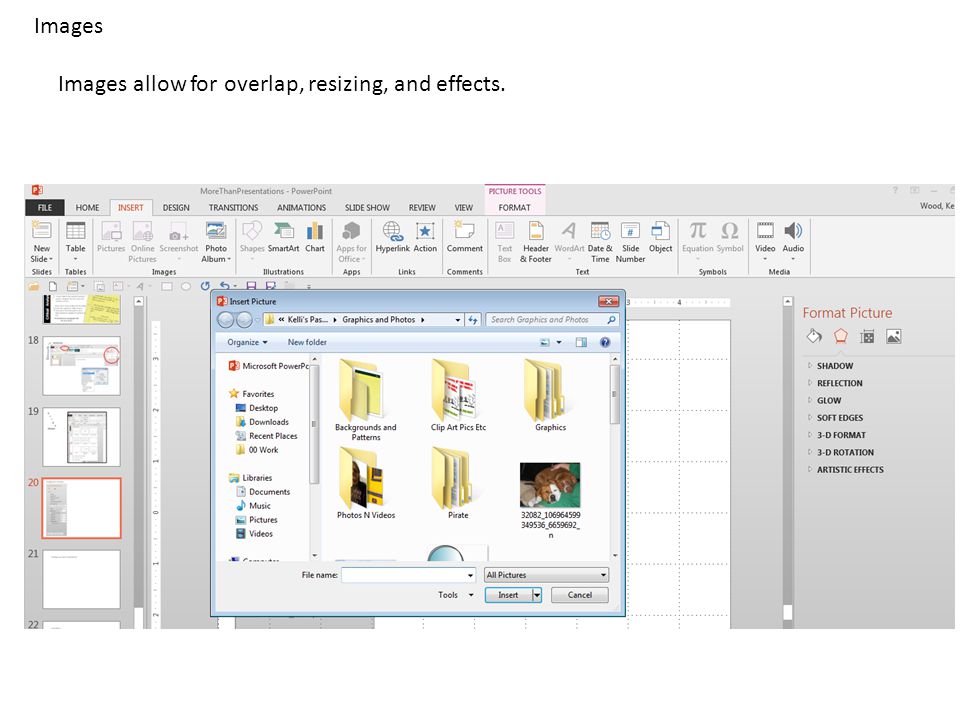The height and width of the screenshot is (720, 960).
Task: Insert a Table from ribbon
Action: tap(75, 239)
